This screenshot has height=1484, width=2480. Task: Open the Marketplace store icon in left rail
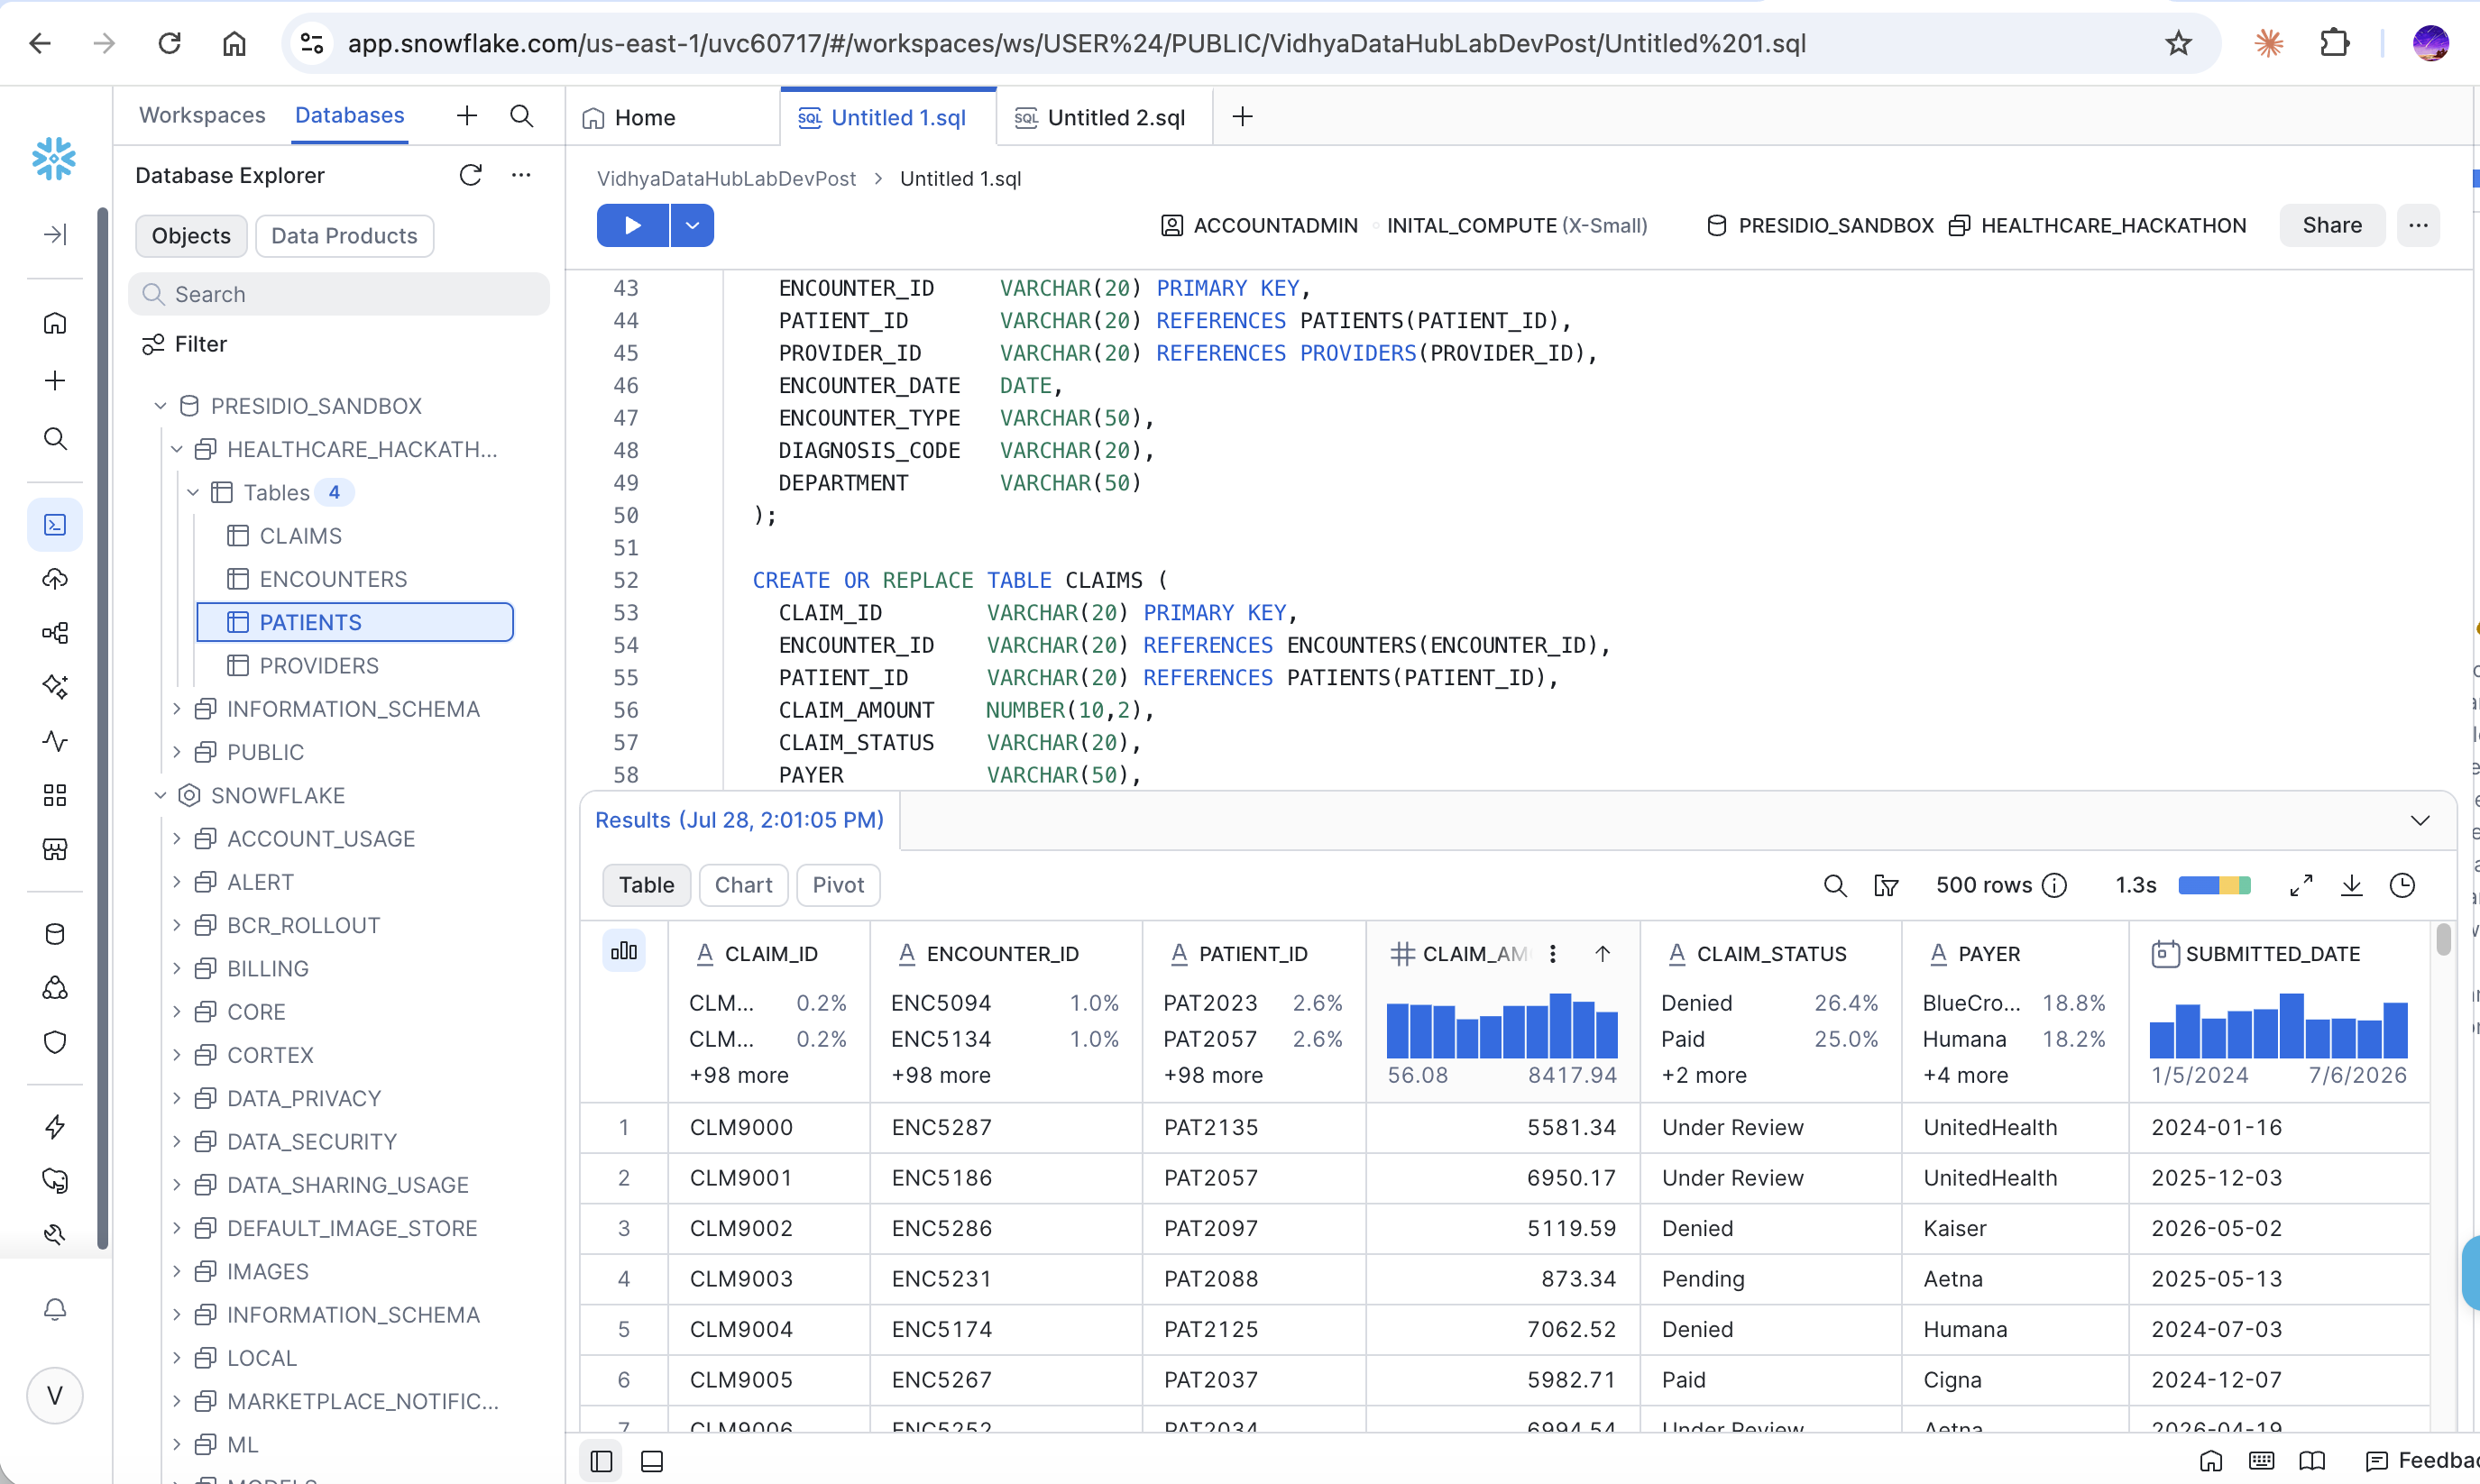click(x=55, y=849)
